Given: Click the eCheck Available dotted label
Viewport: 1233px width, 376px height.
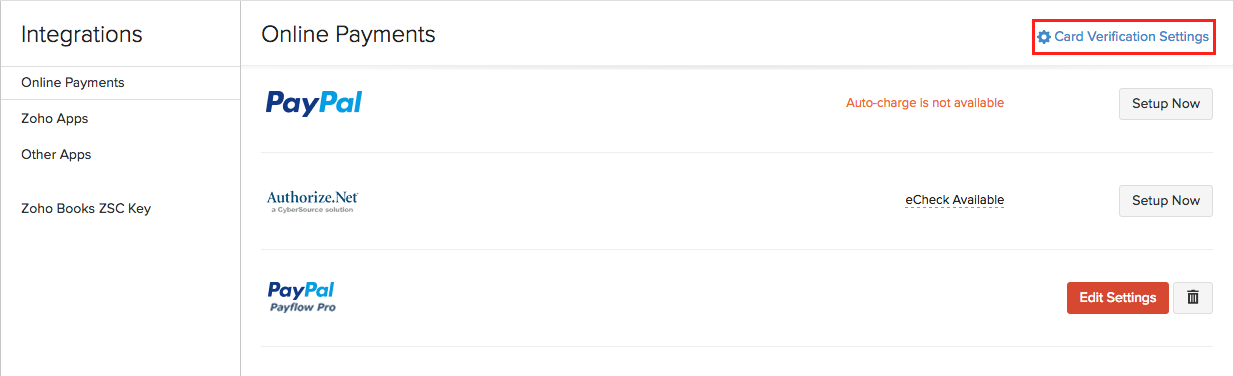Looking at the screenshot, I should [x=954, y=200].
